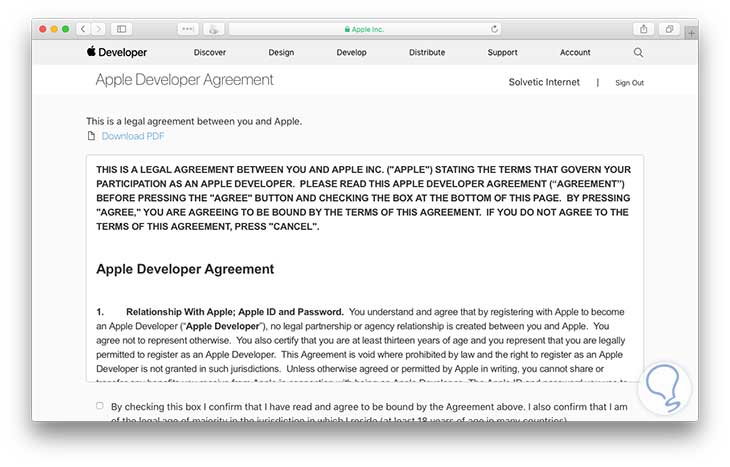Show all tabs overview icon
The image size is (730, 467).
(669, 29)
